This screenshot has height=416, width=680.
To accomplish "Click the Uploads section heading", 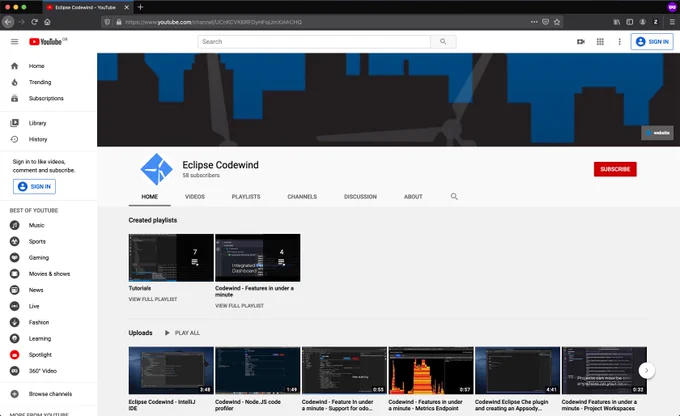I will tap(141, 333).
